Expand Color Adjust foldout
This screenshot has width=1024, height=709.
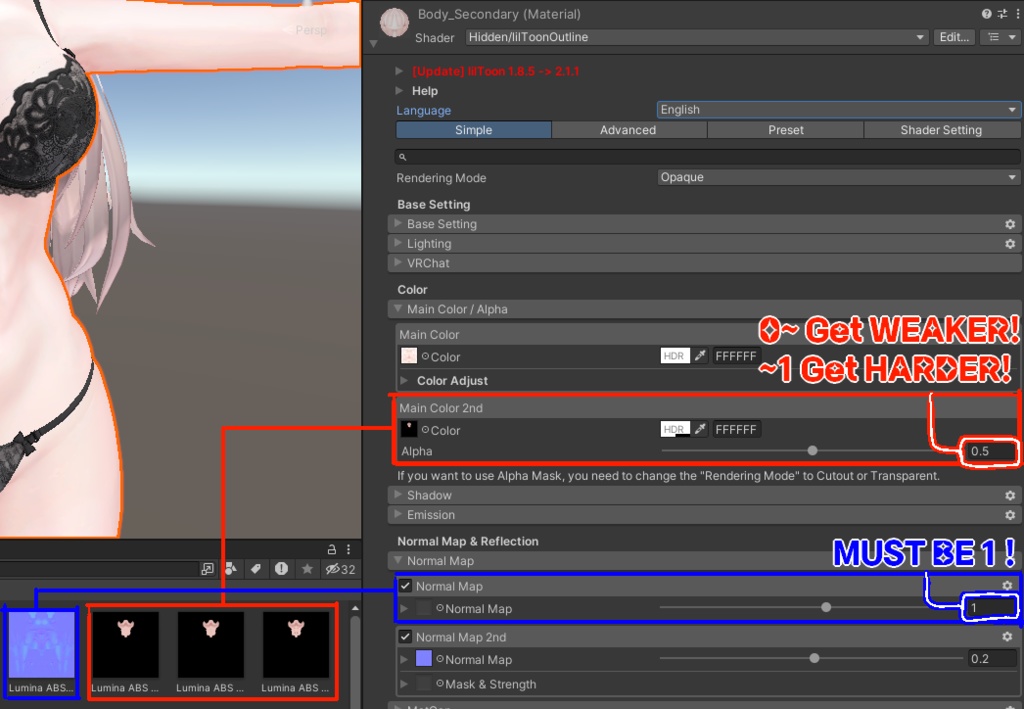pos(404,380)
